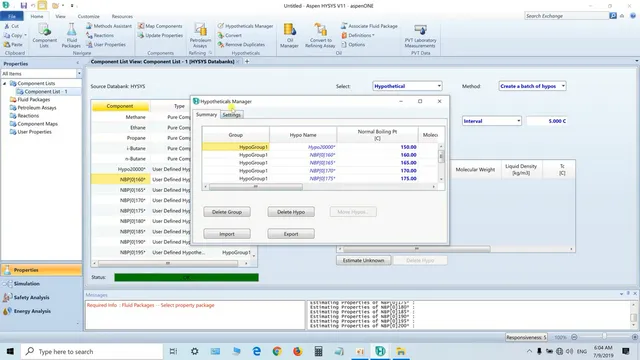This screenshot has height=360, width=640.
Task: Switch to Safety Analysis environment
Action: (31, 298)
